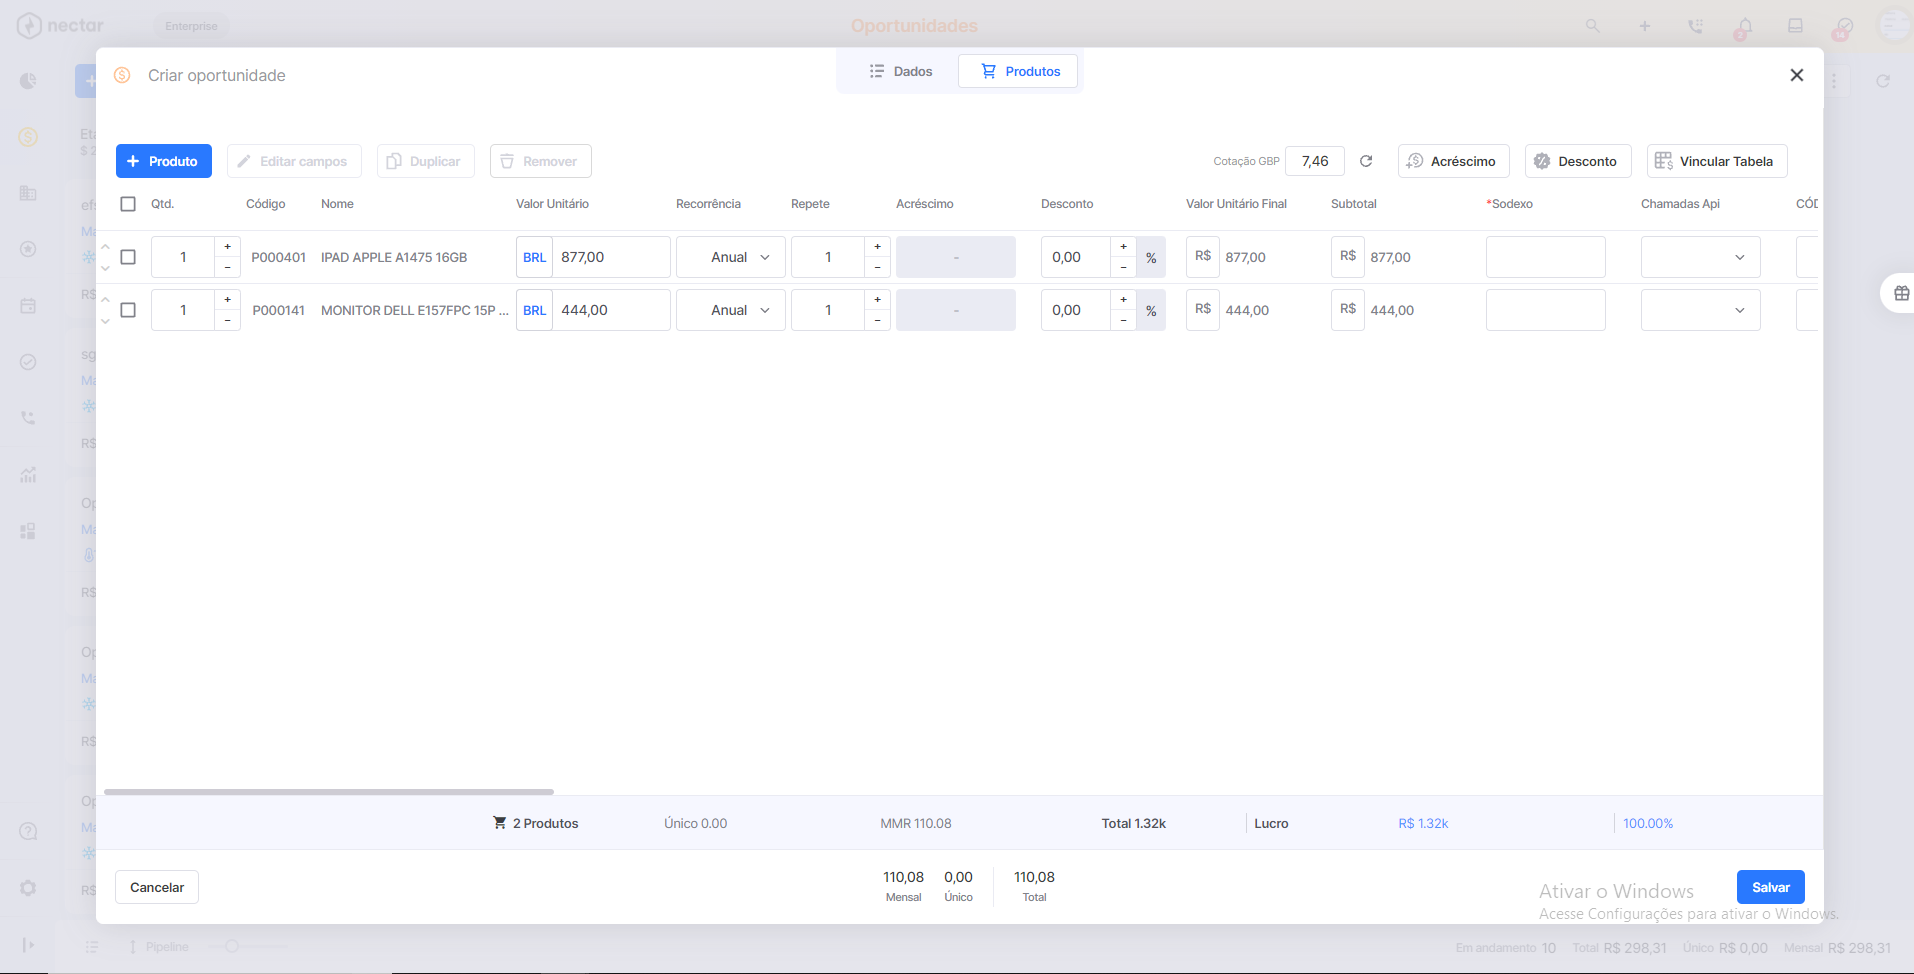This screenshot has width=1914, height=974.
Task: Edit unit price 877,00 field
Action: tap(611, 257)
